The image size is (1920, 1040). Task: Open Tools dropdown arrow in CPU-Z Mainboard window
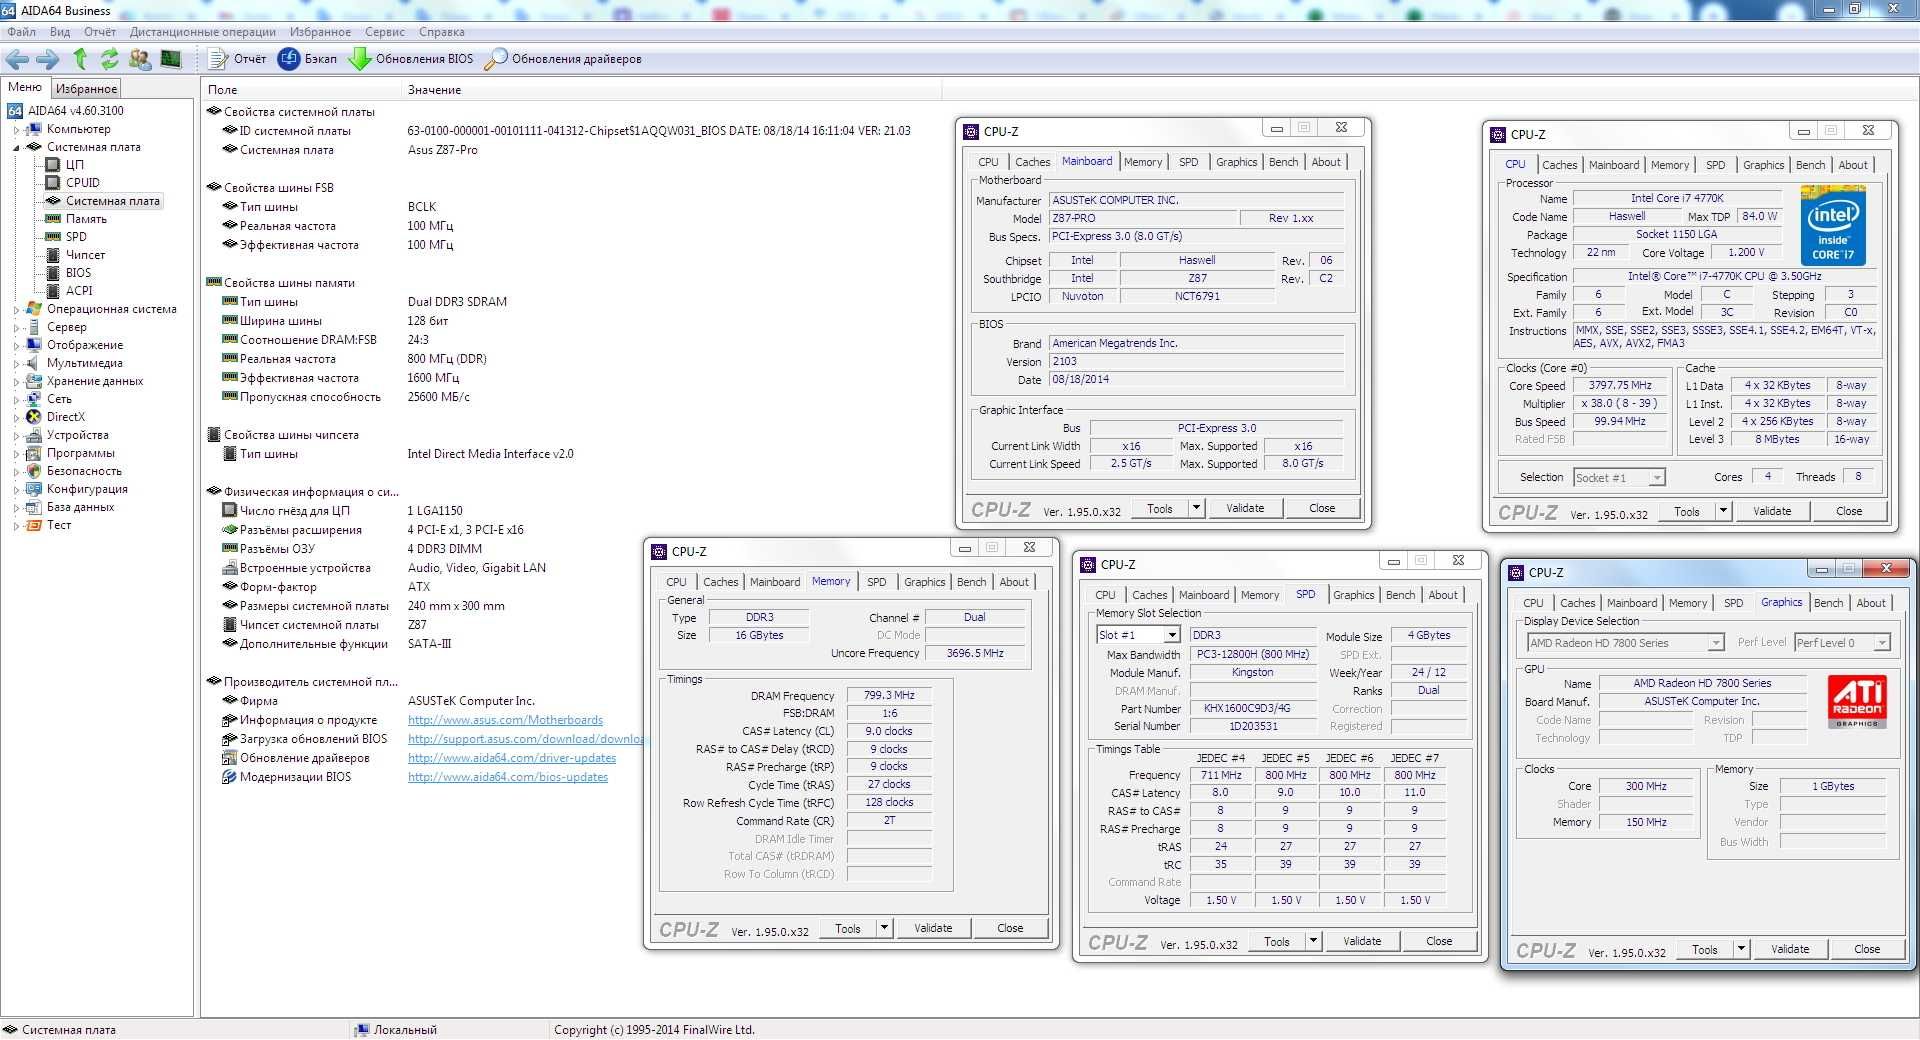point(1196,508)
